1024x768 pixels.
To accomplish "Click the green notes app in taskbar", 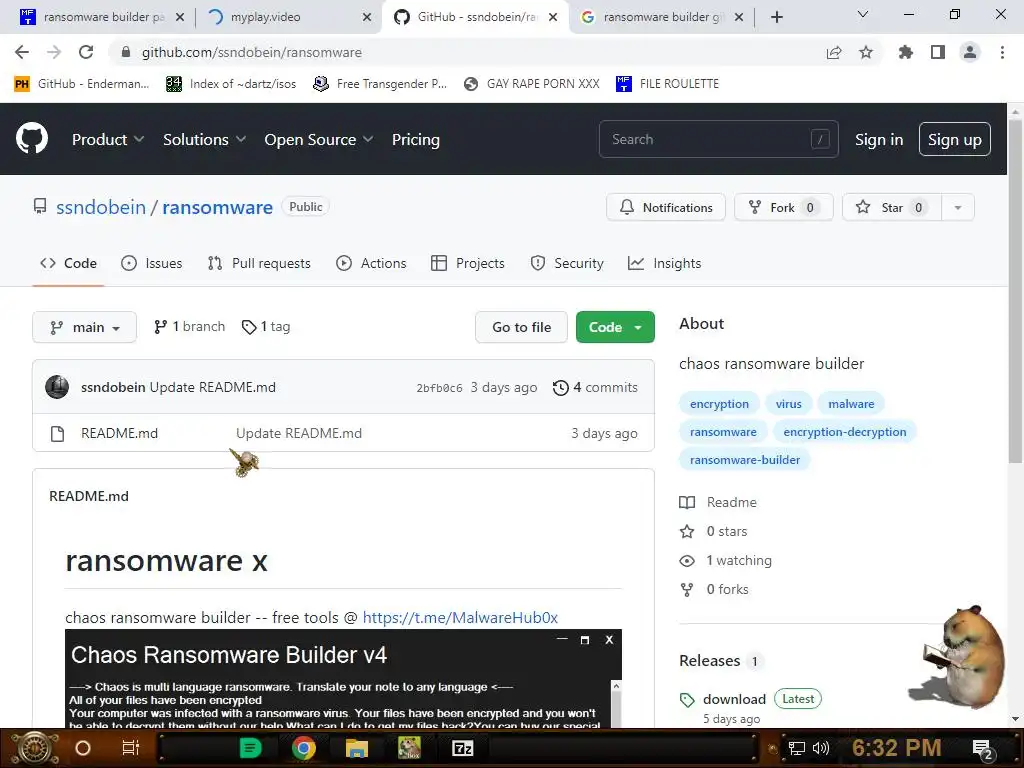I will (251, 748).
